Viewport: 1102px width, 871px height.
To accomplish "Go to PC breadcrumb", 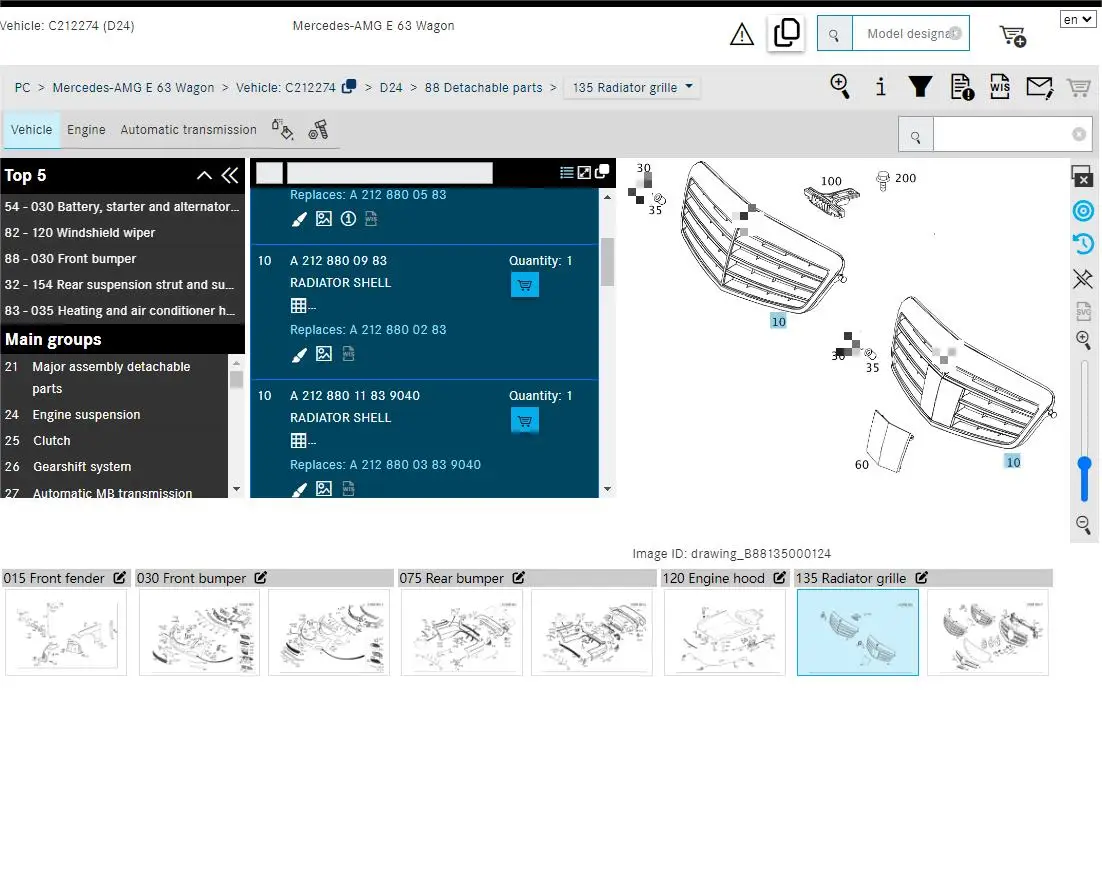I will point(22,87).
